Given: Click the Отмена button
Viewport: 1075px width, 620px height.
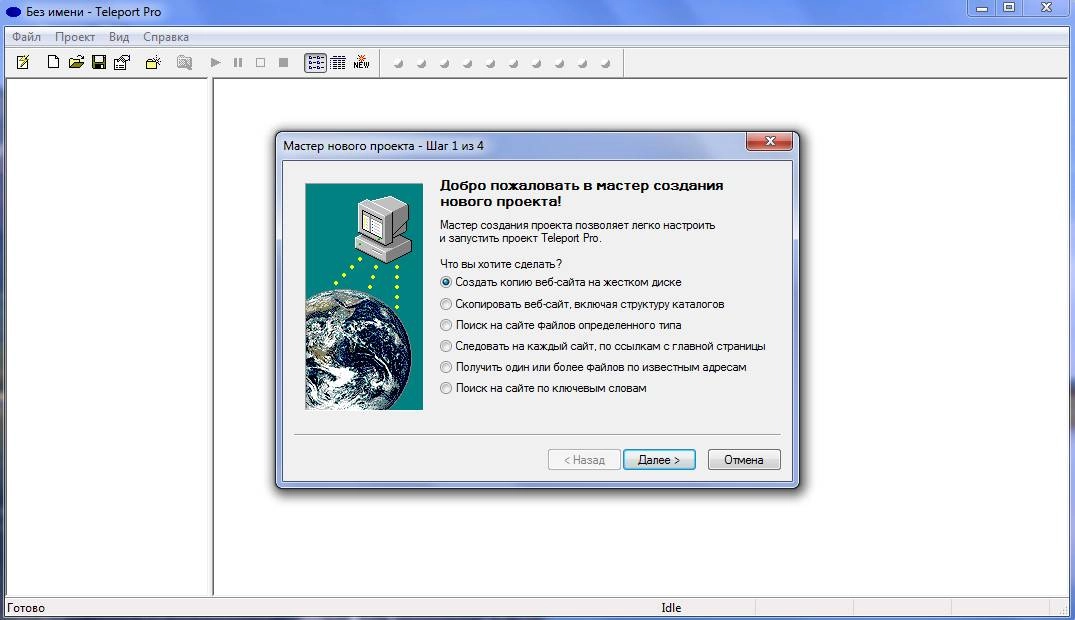Looking at the screenshot, I should [x=744, y=460].
